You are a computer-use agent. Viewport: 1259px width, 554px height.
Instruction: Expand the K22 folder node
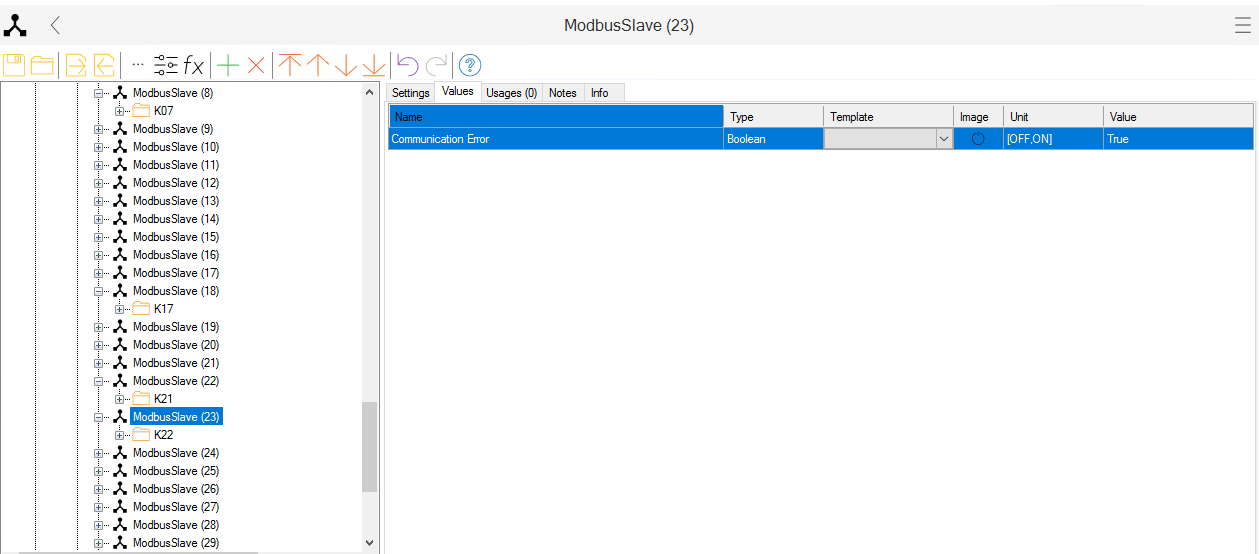tap(120, 435)
